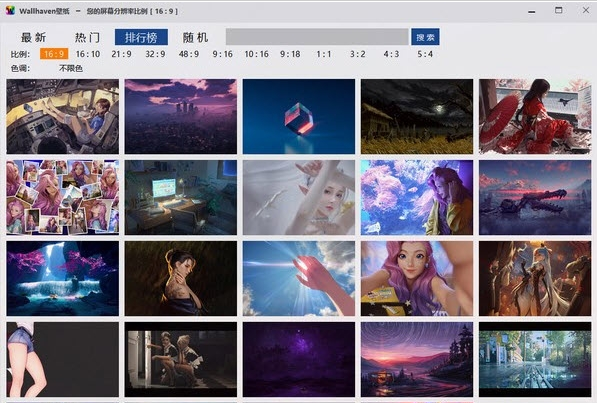Open the red kimono umbrella wallpaper
The height and width of the screenshot is (403, 597).
point(535,117)
